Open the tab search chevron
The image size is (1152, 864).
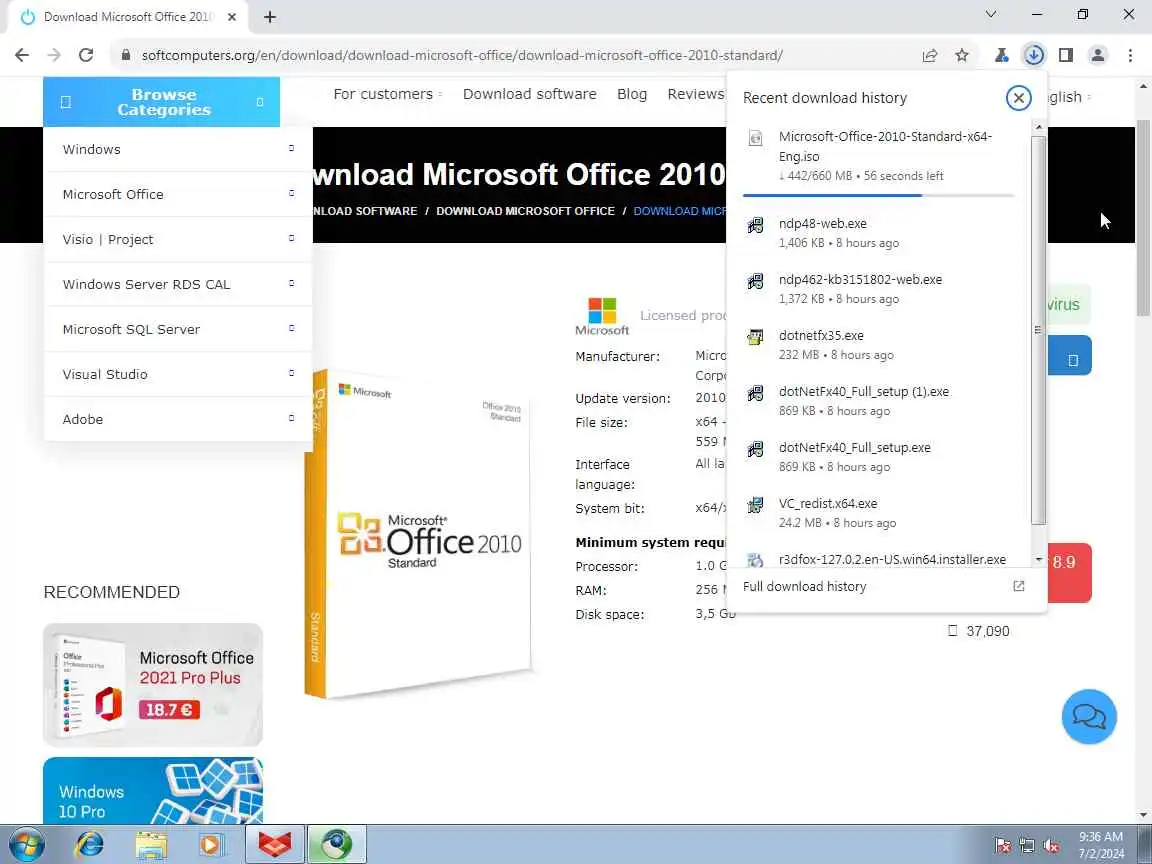tap(990, 14)
